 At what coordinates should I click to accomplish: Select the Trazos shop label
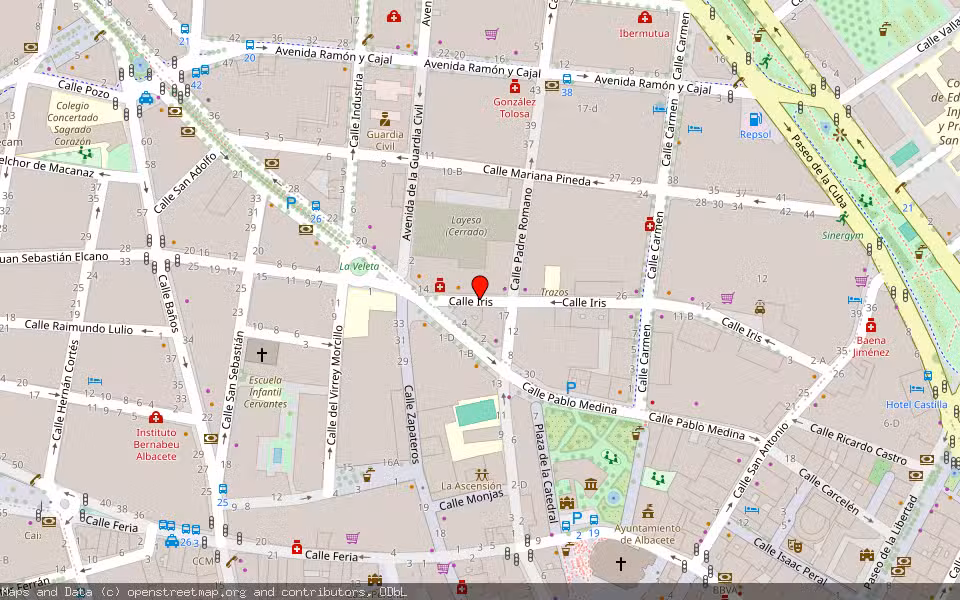(555, 292)
